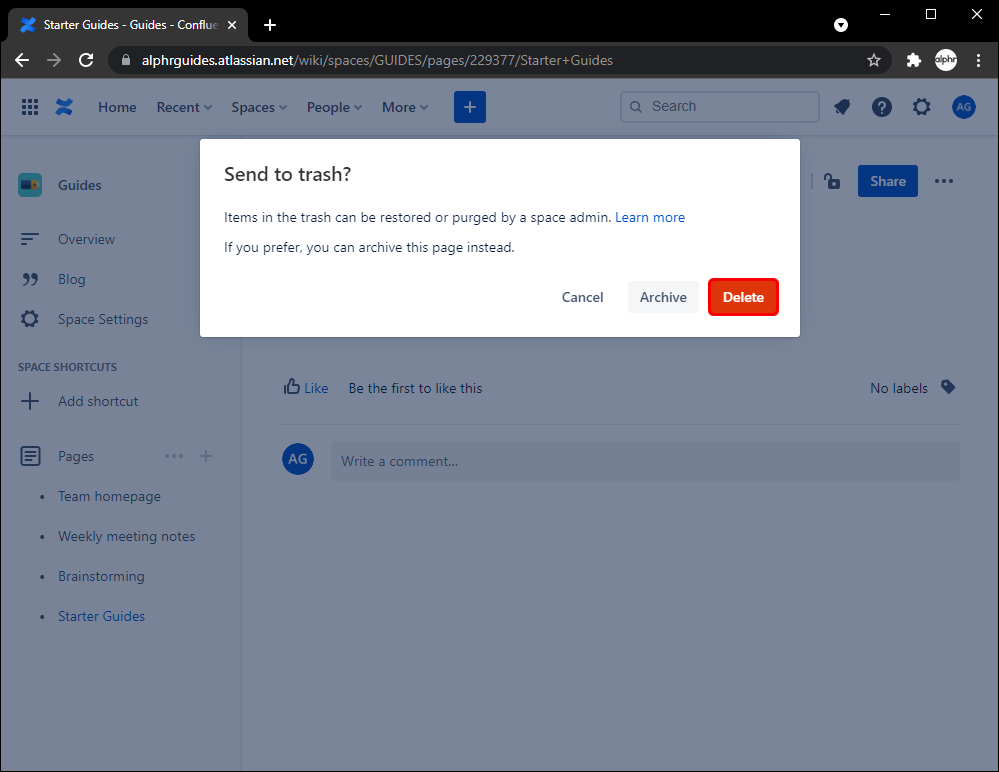Click the Confluence logo icon
The width and height of the screenshot is (999, 772).
(64, 107)
